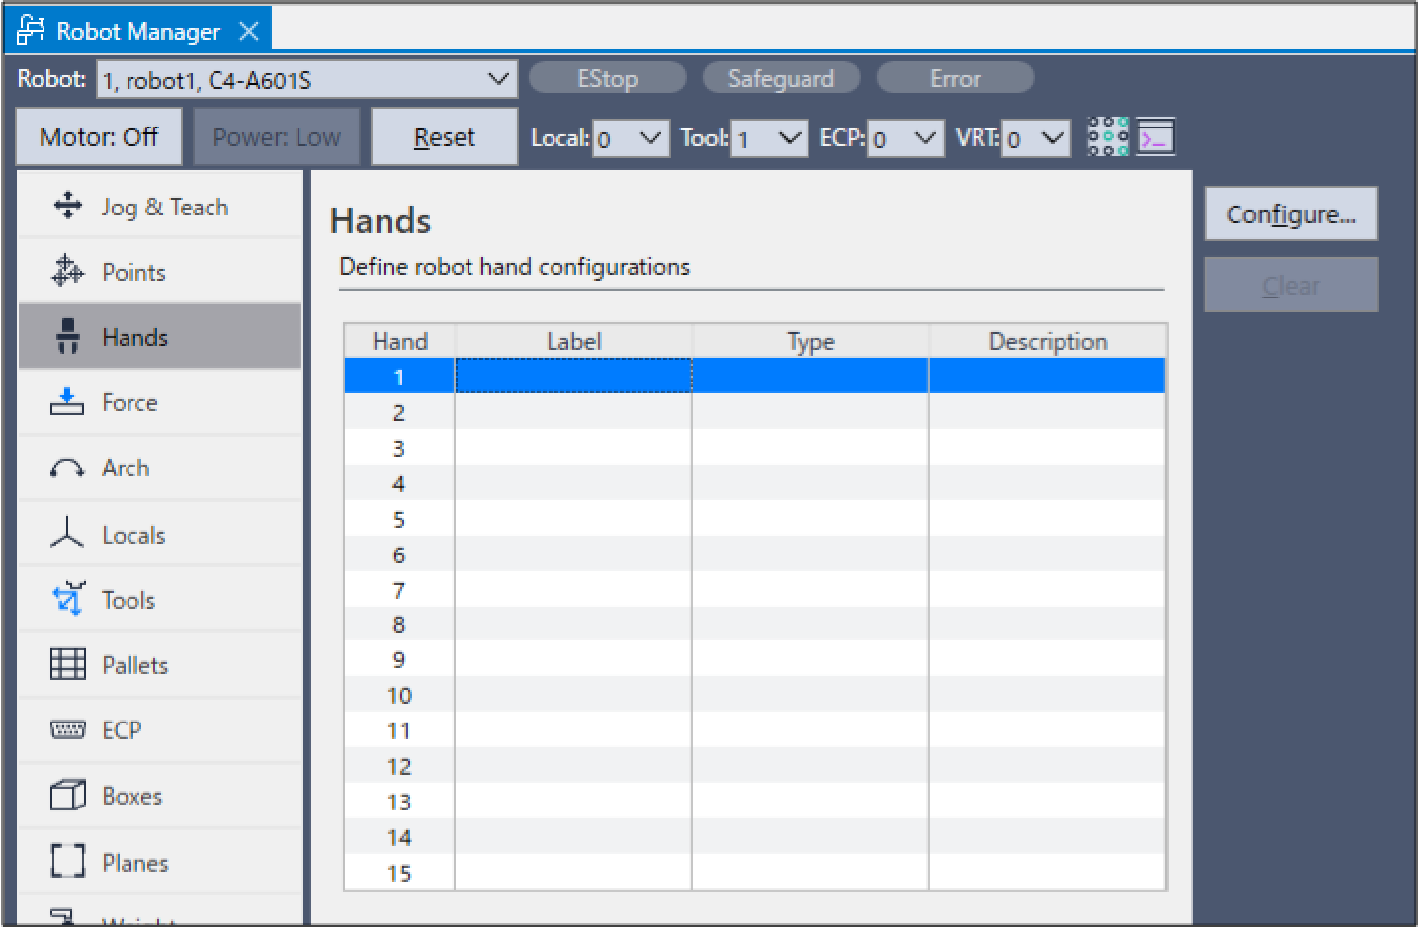Open the Local number dropdown
Screen dimensions: 1419x928
pyautogui.click(x=630, y=138)
